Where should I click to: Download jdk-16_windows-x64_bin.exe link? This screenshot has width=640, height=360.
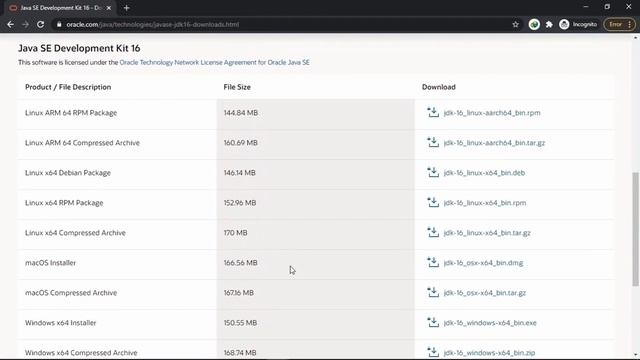pos(490,323)
